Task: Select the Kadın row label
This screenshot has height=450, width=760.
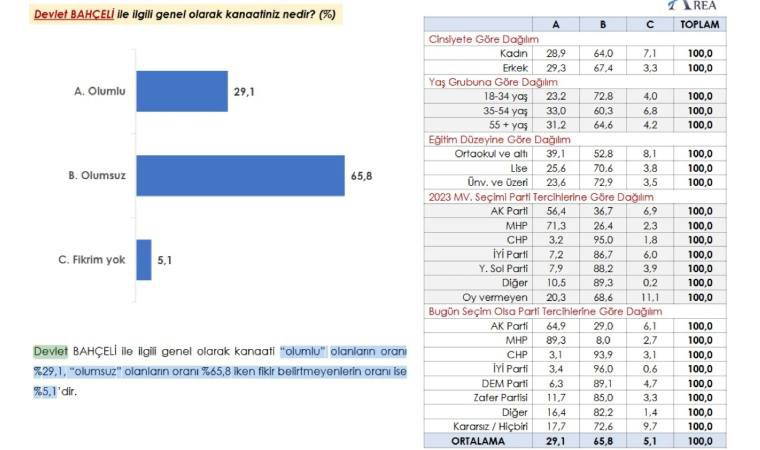Action: [513, 52]
